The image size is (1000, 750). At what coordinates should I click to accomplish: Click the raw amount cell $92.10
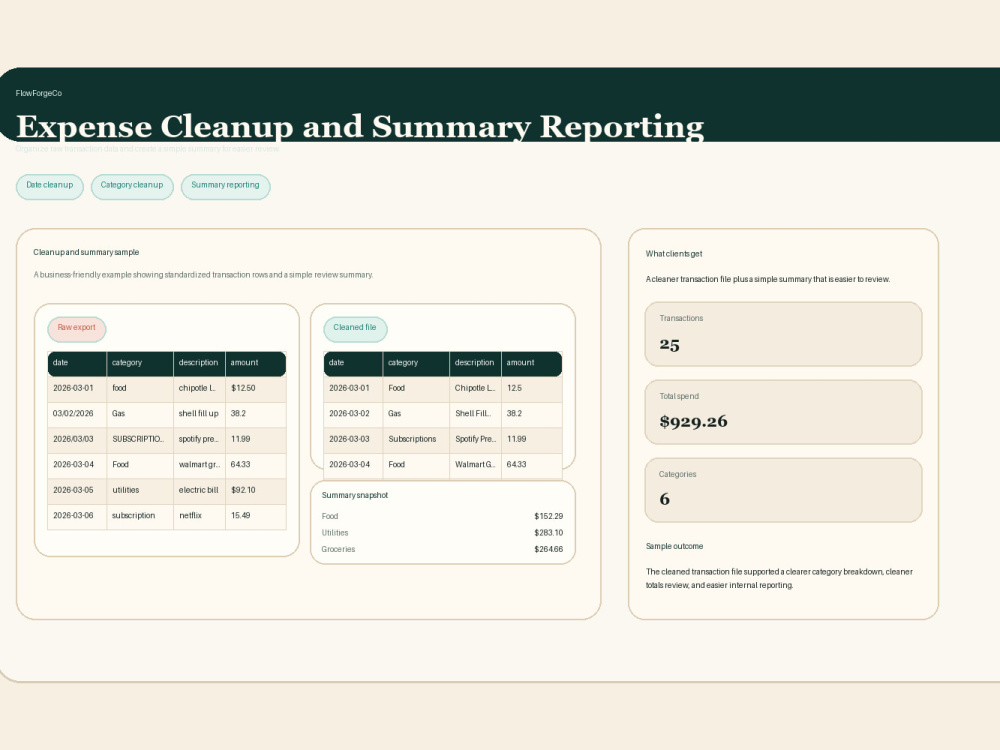click(x=256, y=491)
